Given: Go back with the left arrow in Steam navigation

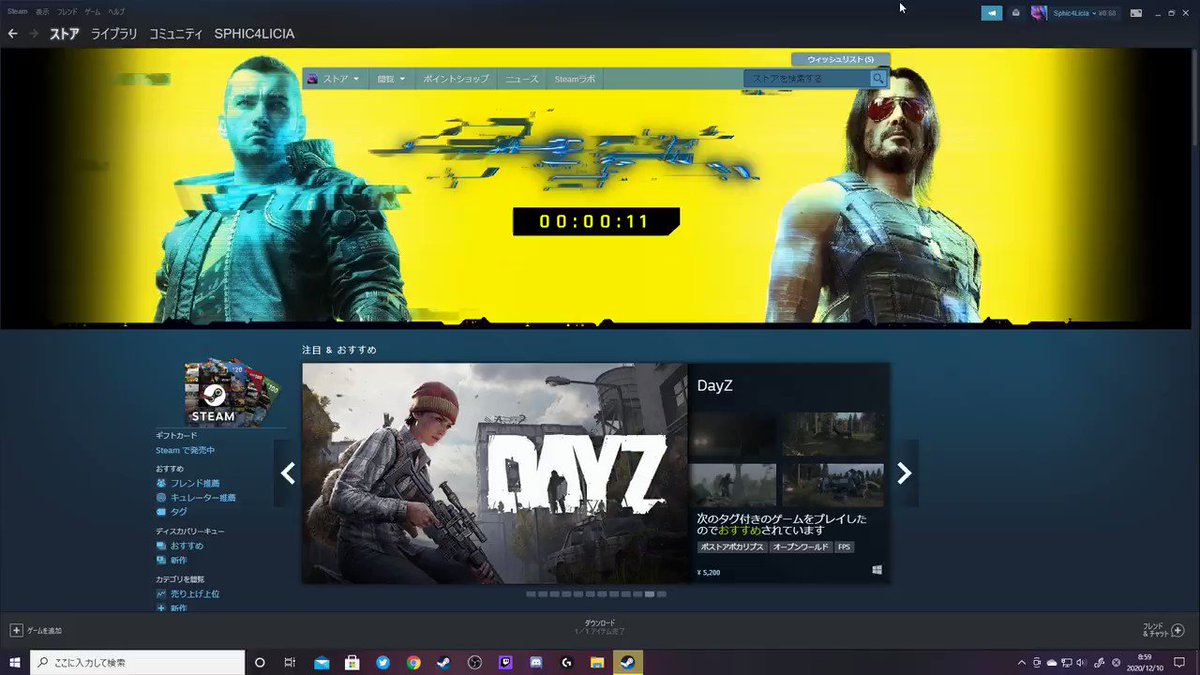Looking at the screenshot, I should click(x=13, y=34).
